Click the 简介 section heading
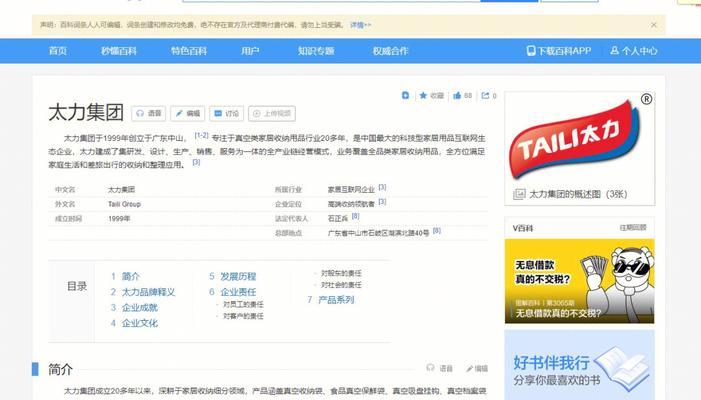Image resolution: width=701 pixels, height=400 pixels. point(60,369)
